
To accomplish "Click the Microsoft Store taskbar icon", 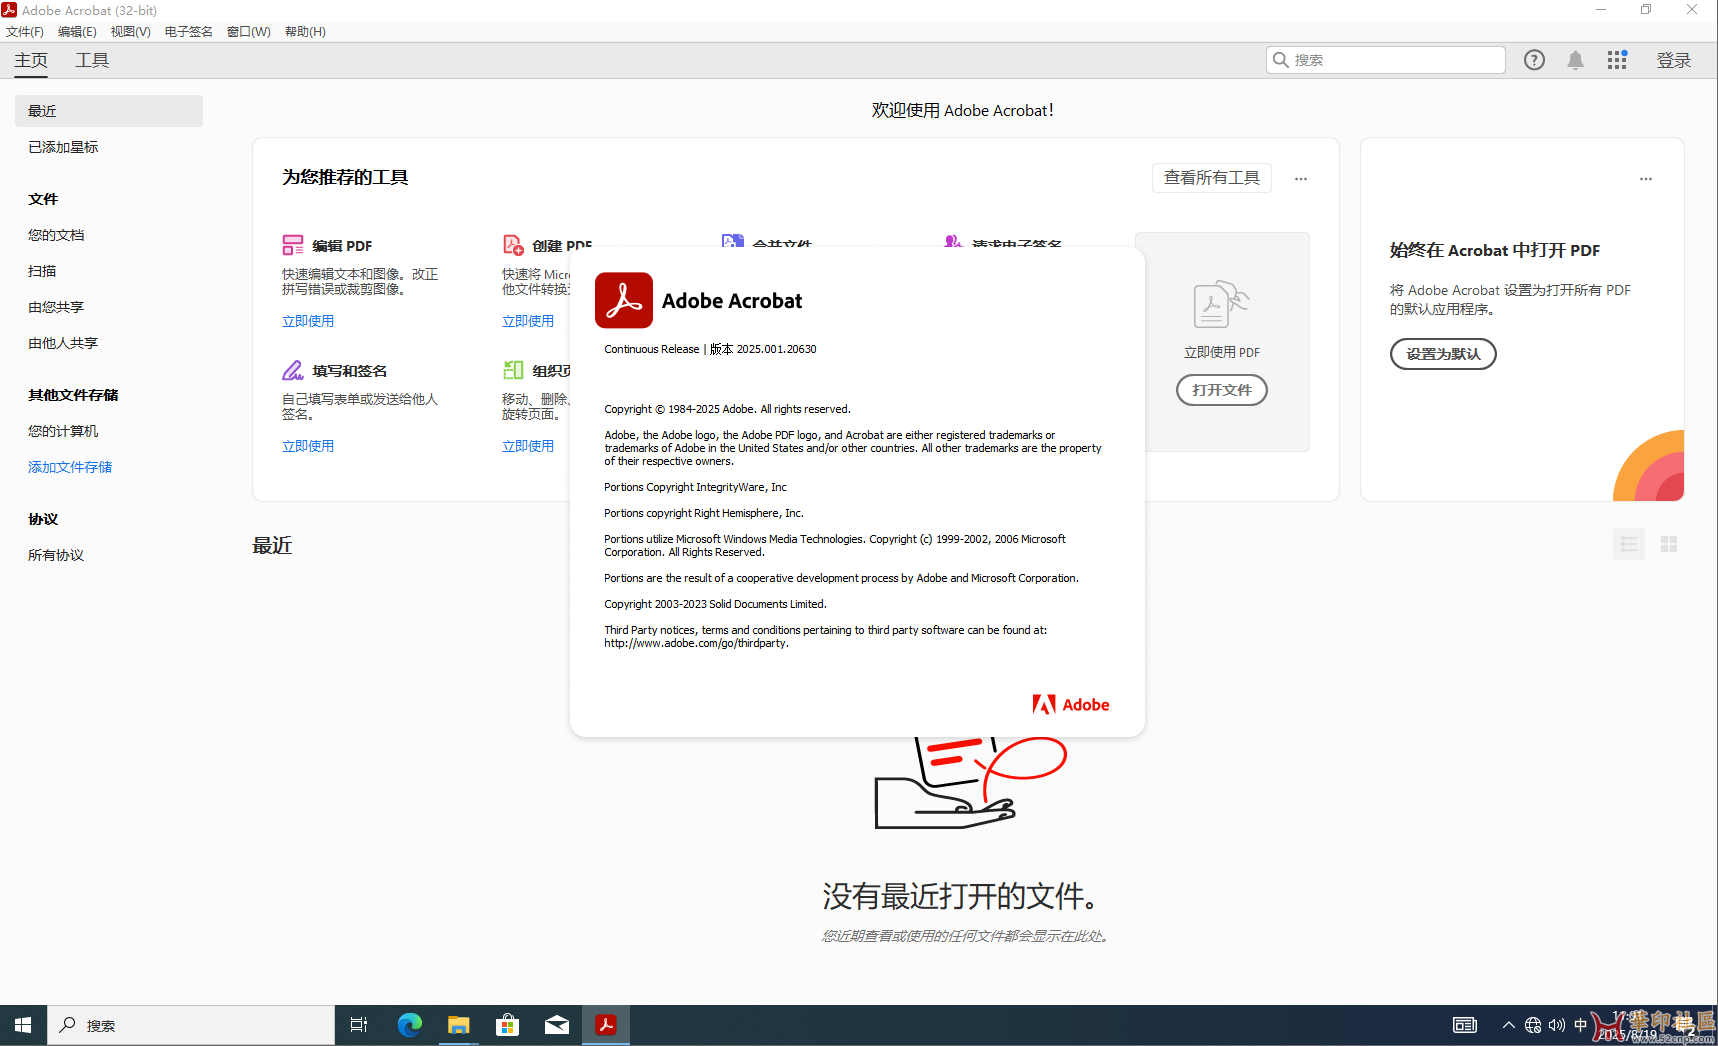I will click(x=507, y=1025).
